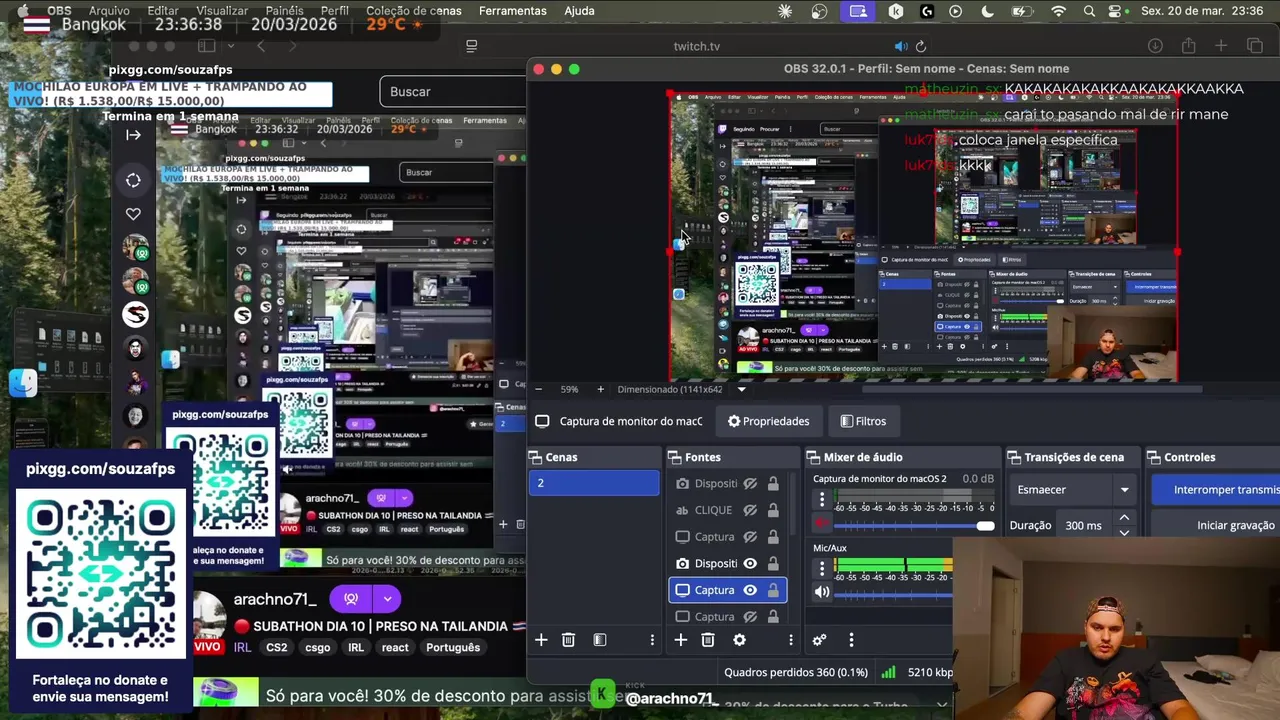
Task: Open the Visualizar menu
Action: [221, 11]
